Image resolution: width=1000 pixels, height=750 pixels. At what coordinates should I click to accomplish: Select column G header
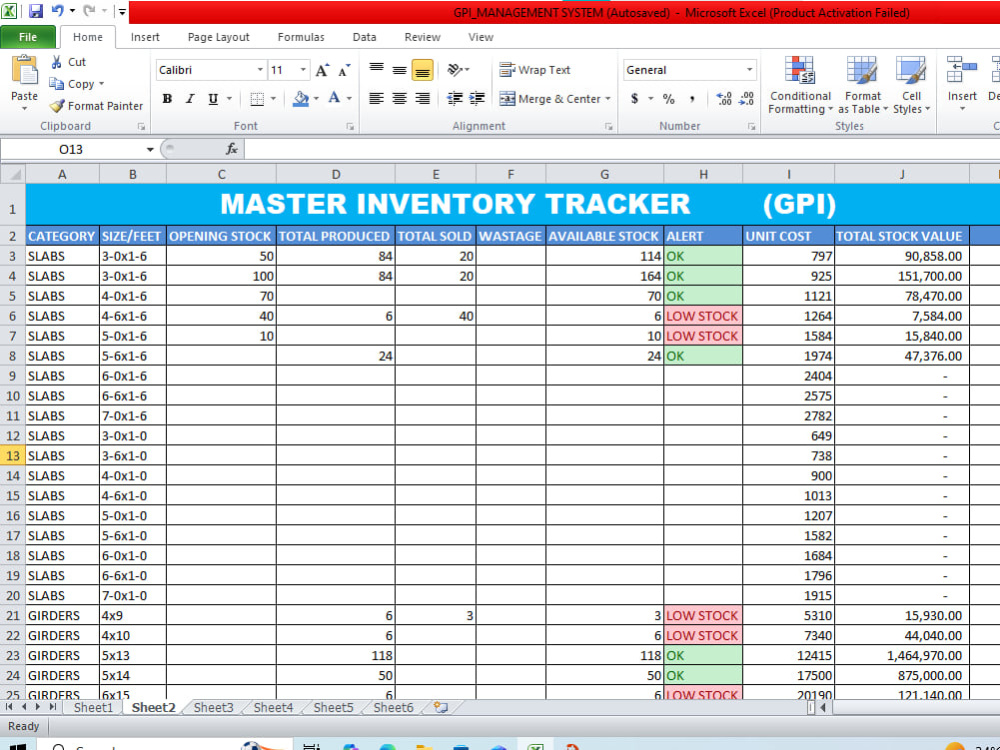pyautogui.click(x=604, y=174)
